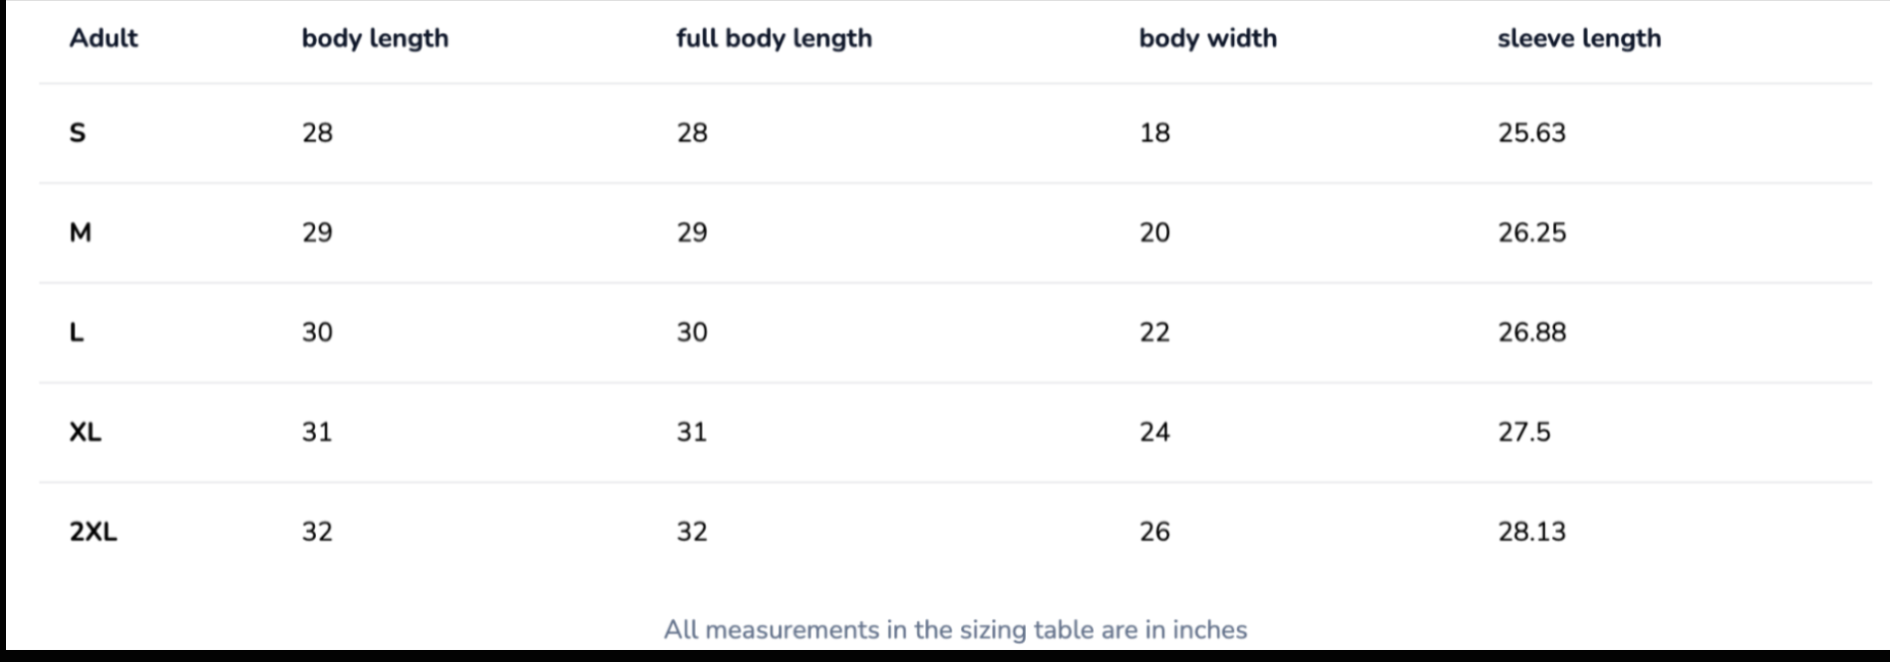Click body width value 22 for size L
This screenshot has height=662, width=1890.
(1154, 332)
